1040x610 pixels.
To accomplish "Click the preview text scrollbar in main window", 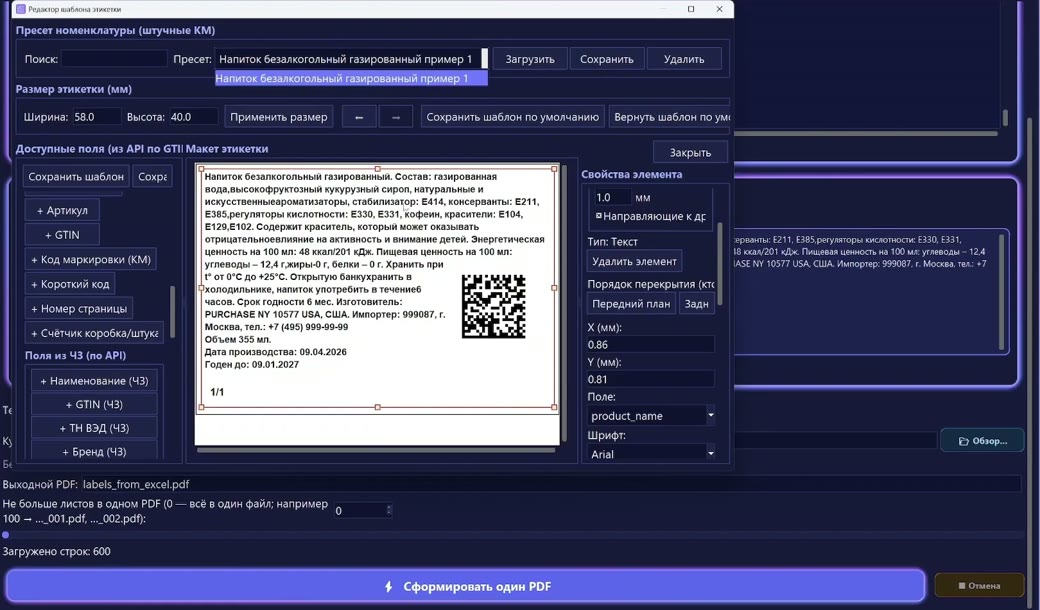I will [x=1002, y=292].
